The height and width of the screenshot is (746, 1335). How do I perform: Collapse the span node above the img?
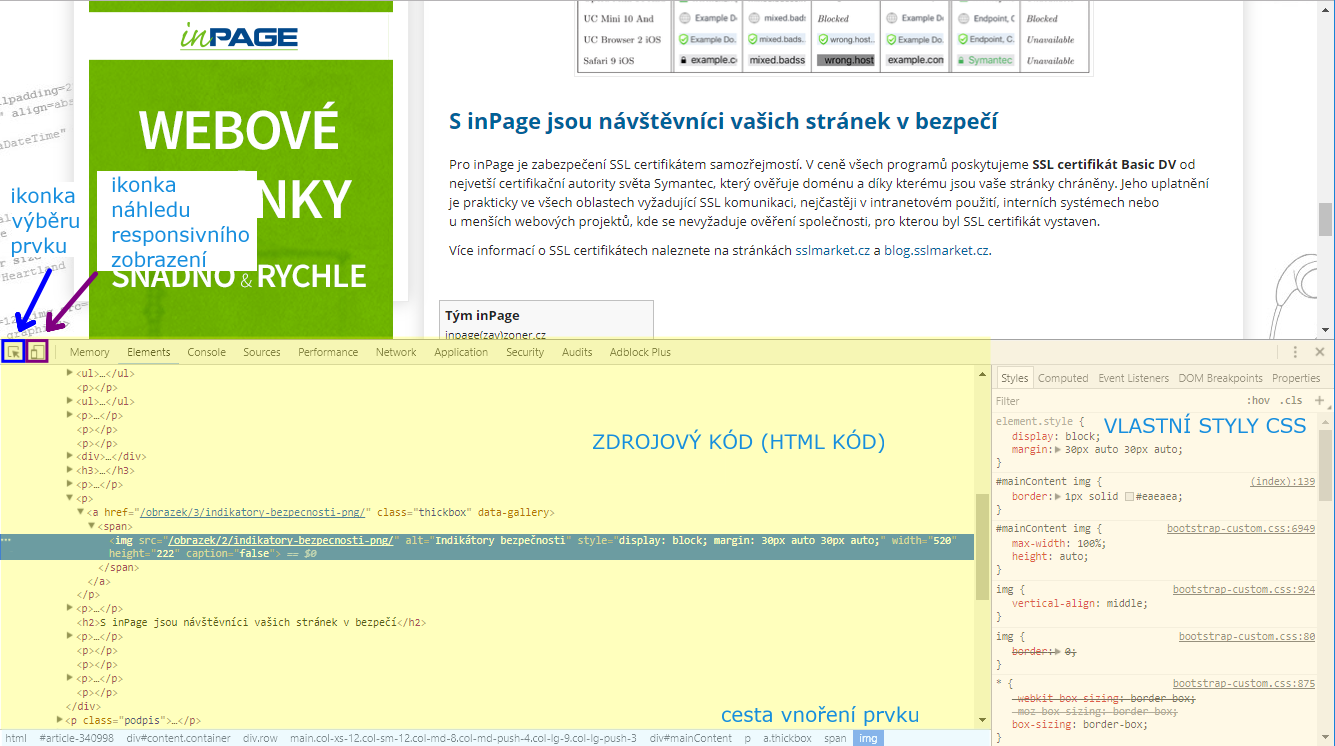(x=91, y=526)
